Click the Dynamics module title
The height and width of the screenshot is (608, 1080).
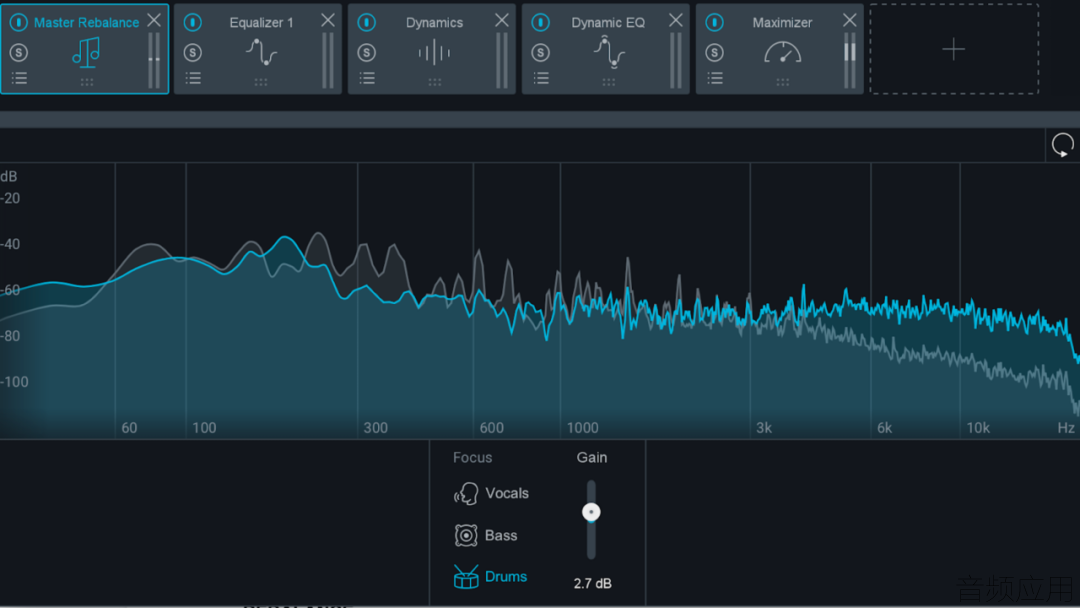(x=434, y=23)
